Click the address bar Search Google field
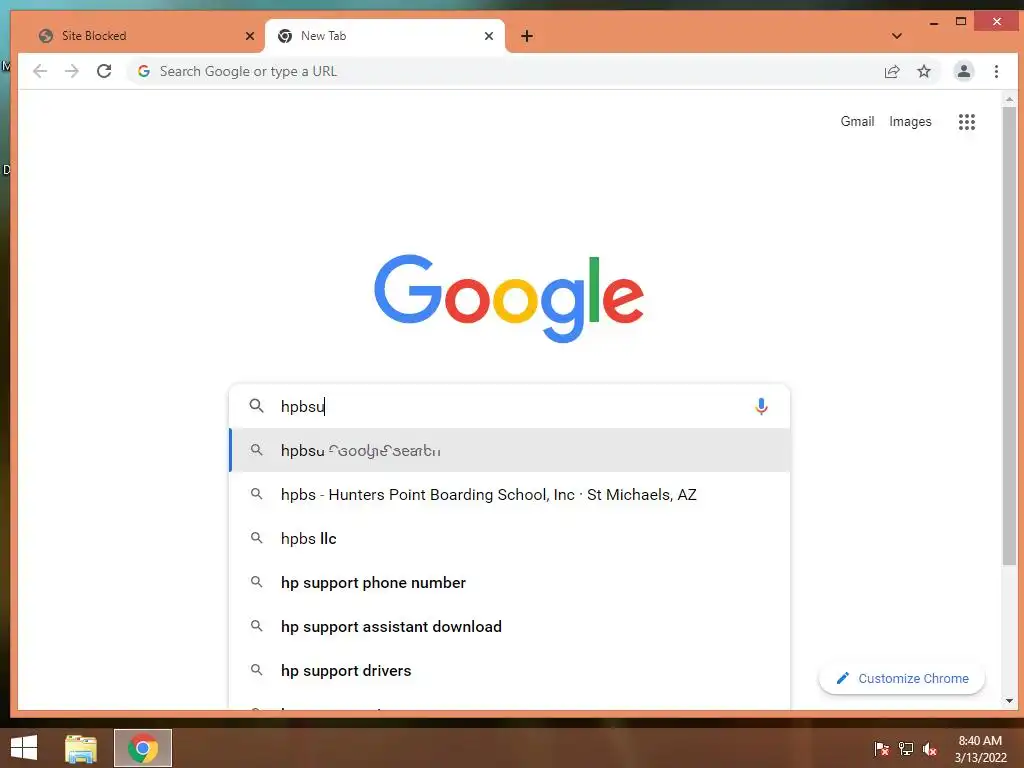 (x=509, y=71)
